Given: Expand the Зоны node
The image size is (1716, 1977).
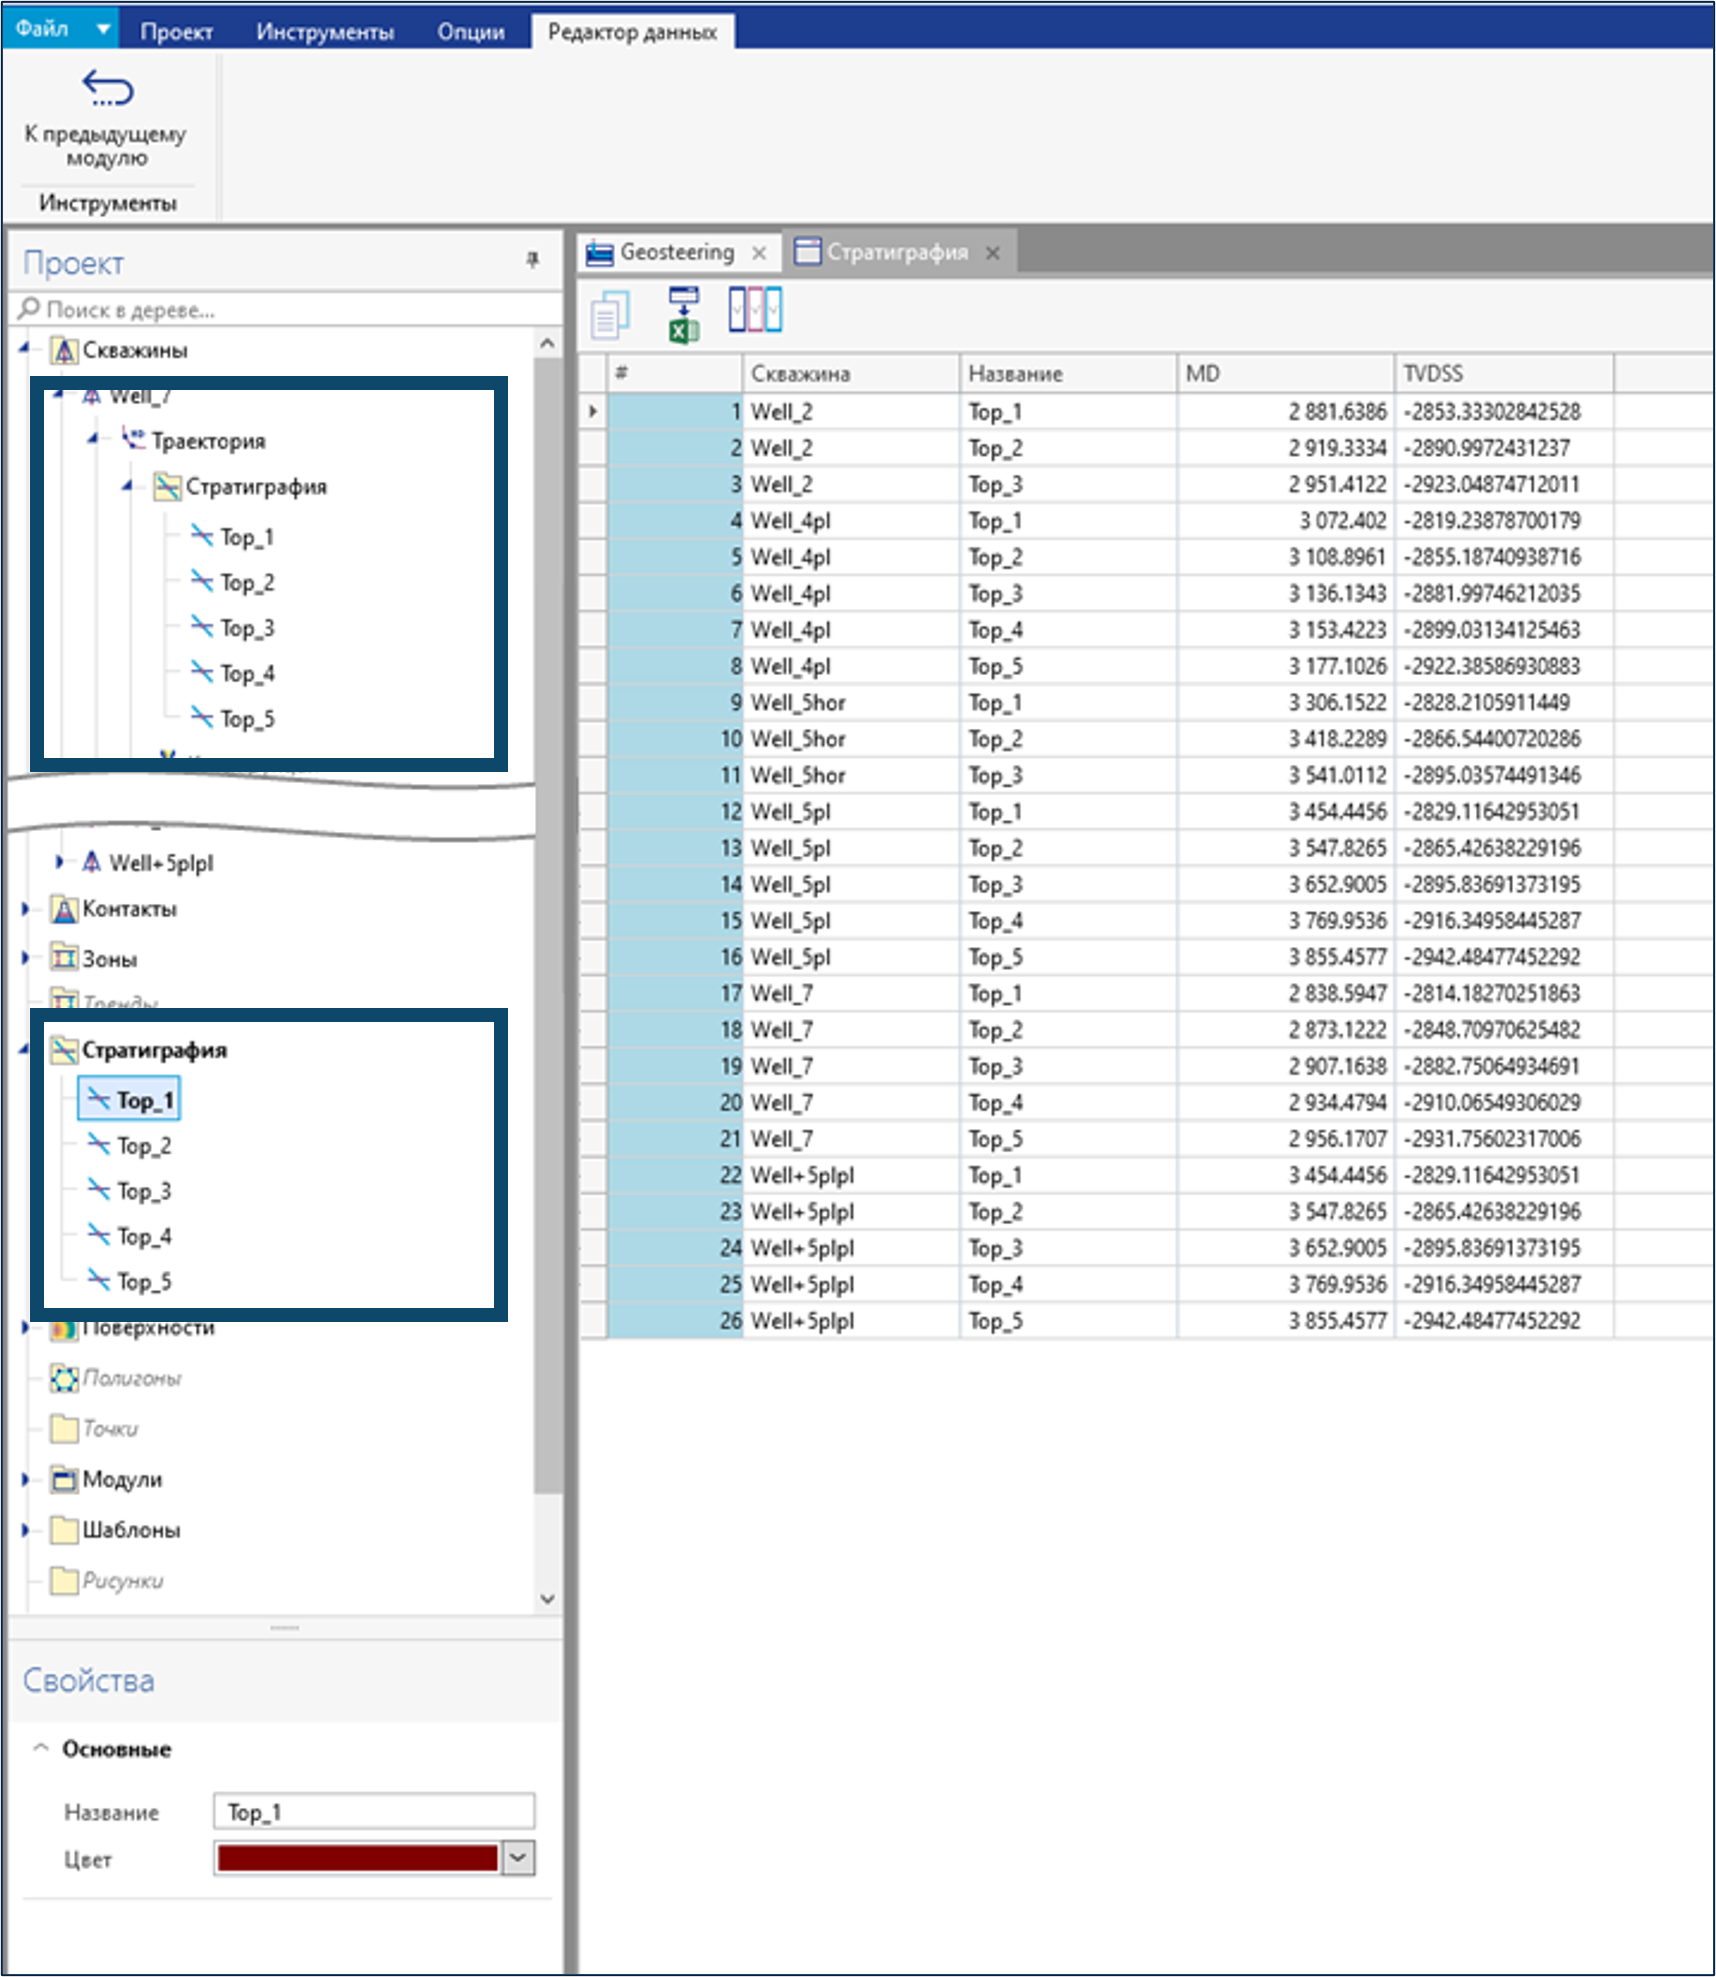Looking at the screenshot, I should pos(25,958).
